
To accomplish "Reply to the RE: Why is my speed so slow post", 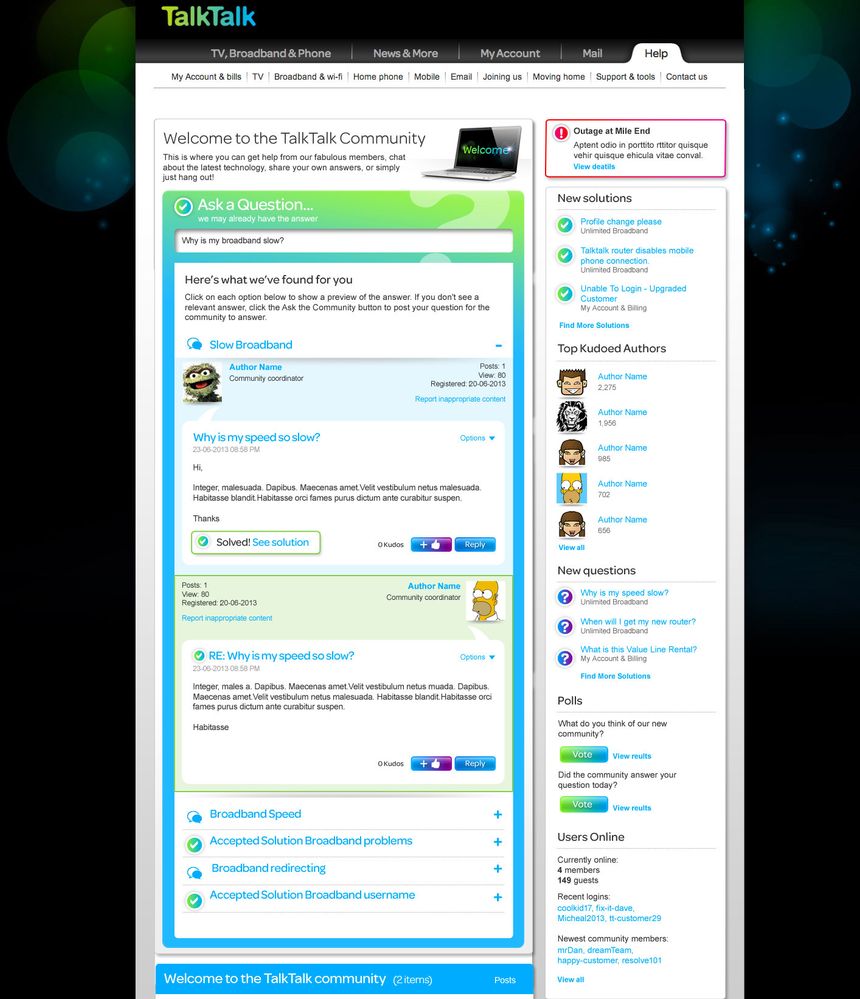I will [475, 763].
